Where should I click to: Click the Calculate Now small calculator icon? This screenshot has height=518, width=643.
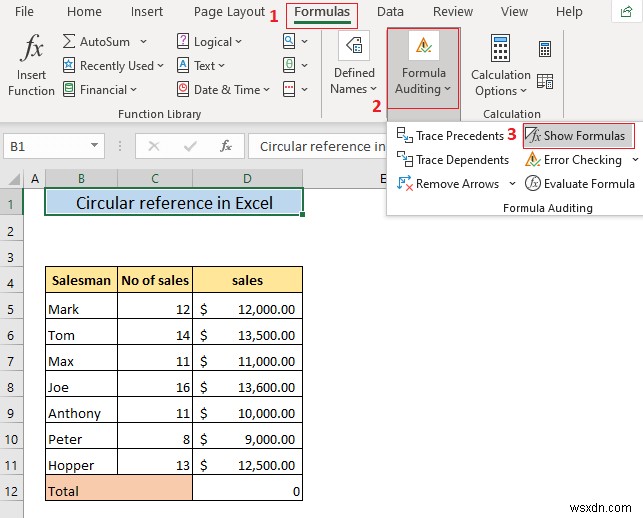[545, 49]
